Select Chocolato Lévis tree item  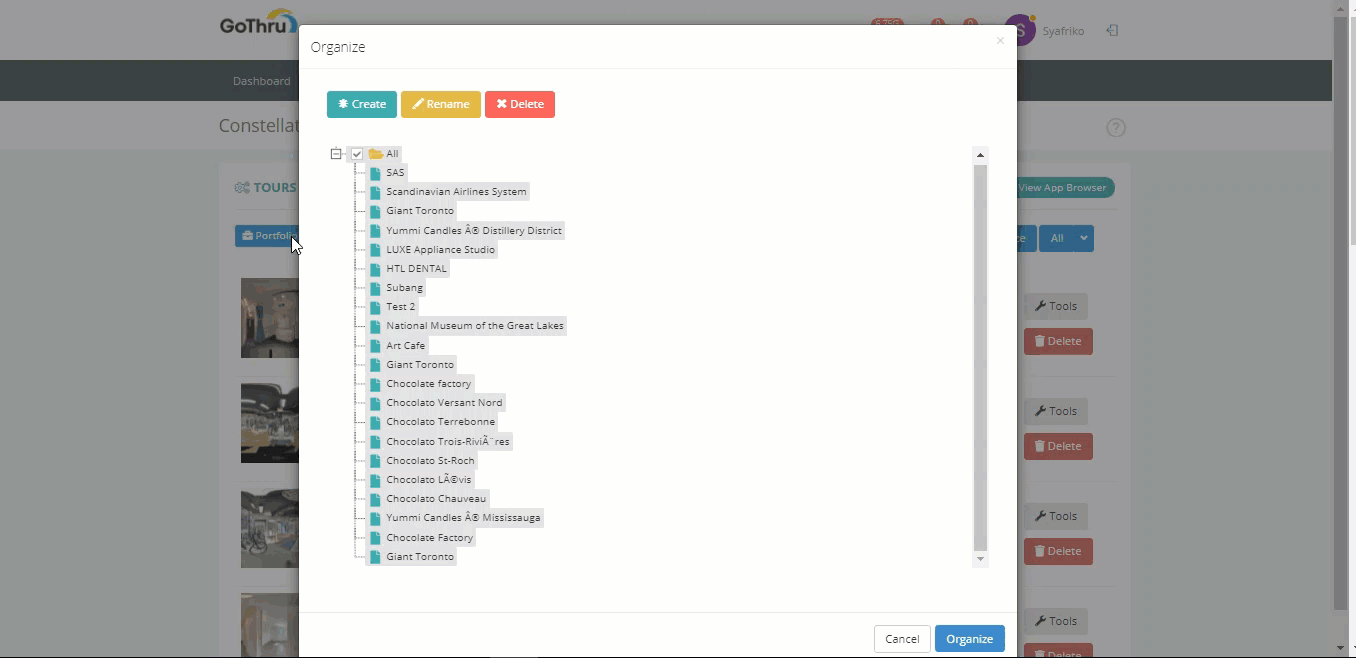pos(428,480)
